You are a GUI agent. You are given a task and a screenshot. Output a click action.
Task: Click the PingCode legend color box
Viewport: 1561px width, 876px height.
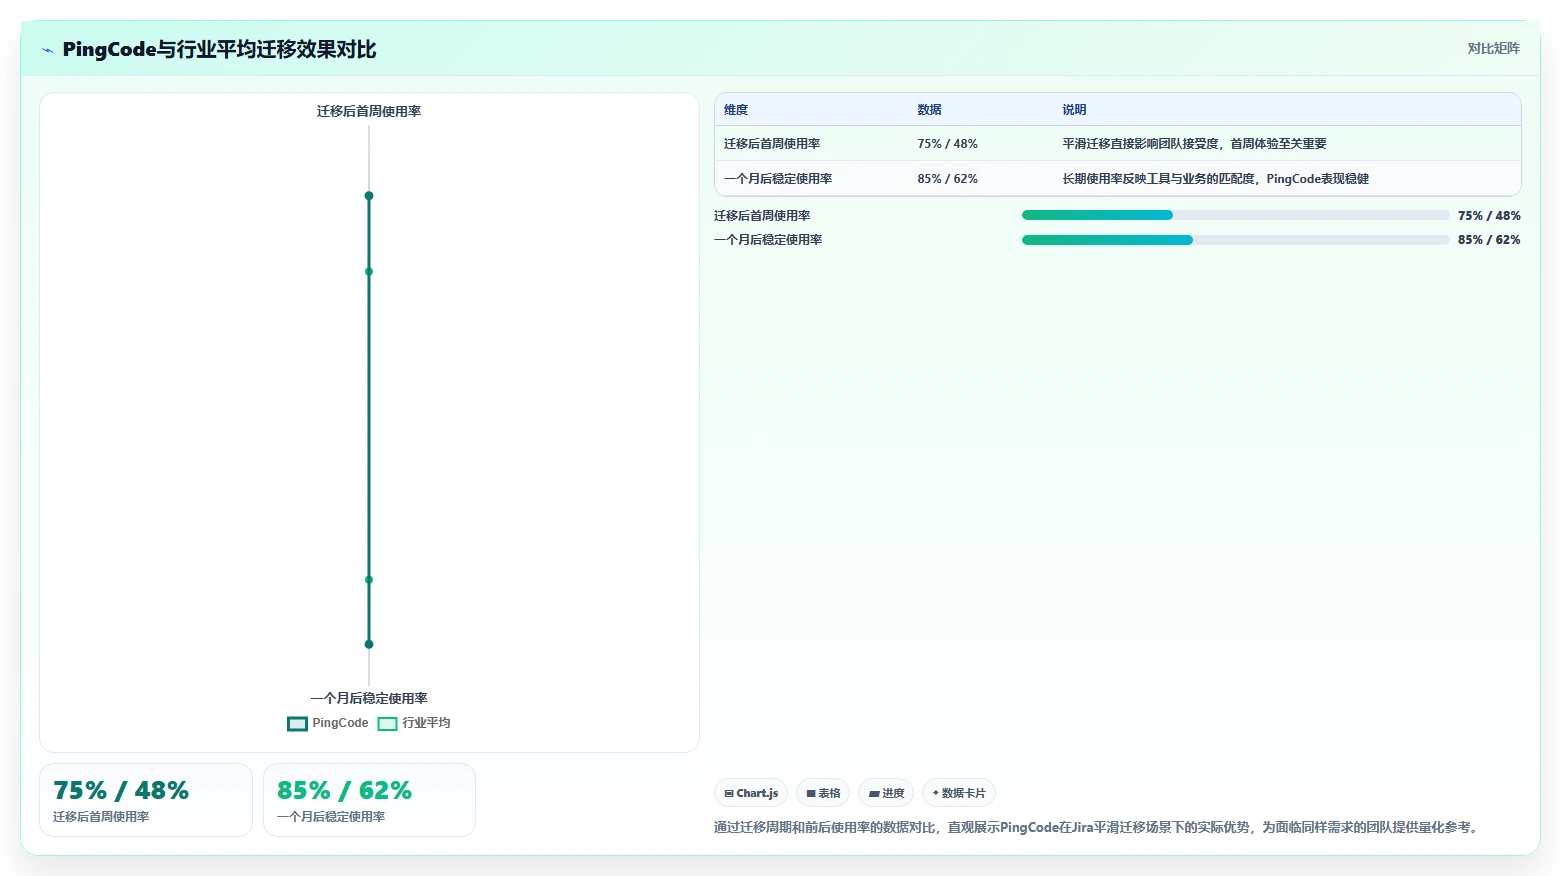pyautogui.click(x=297, y=724)
